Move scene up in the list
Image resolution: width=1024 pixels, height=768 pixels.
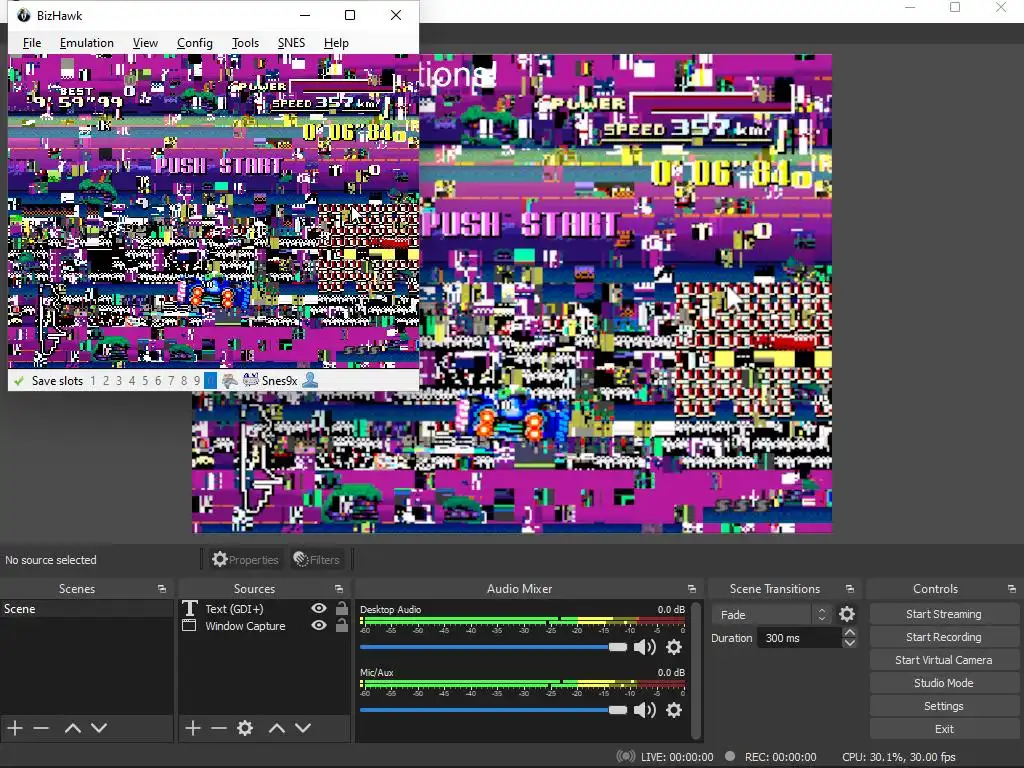tap(72, 728)
